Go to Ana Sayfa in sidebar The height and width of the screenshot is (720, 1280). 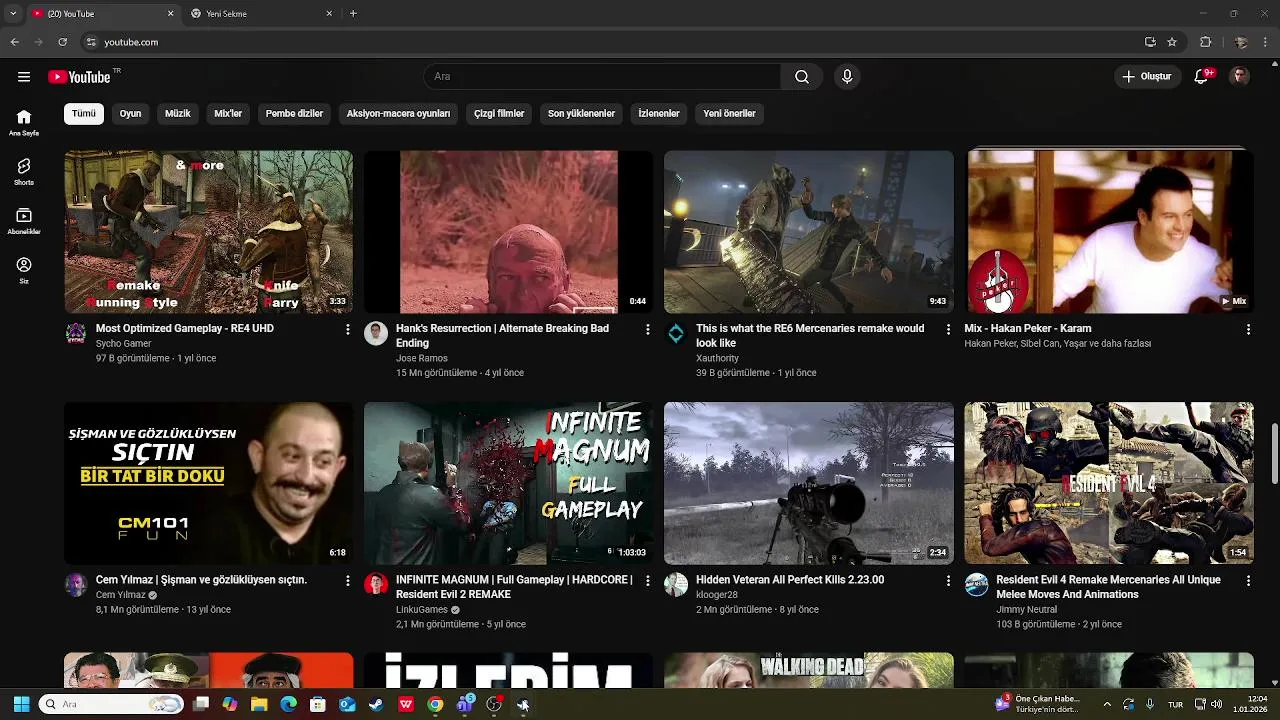coord(24,122)
